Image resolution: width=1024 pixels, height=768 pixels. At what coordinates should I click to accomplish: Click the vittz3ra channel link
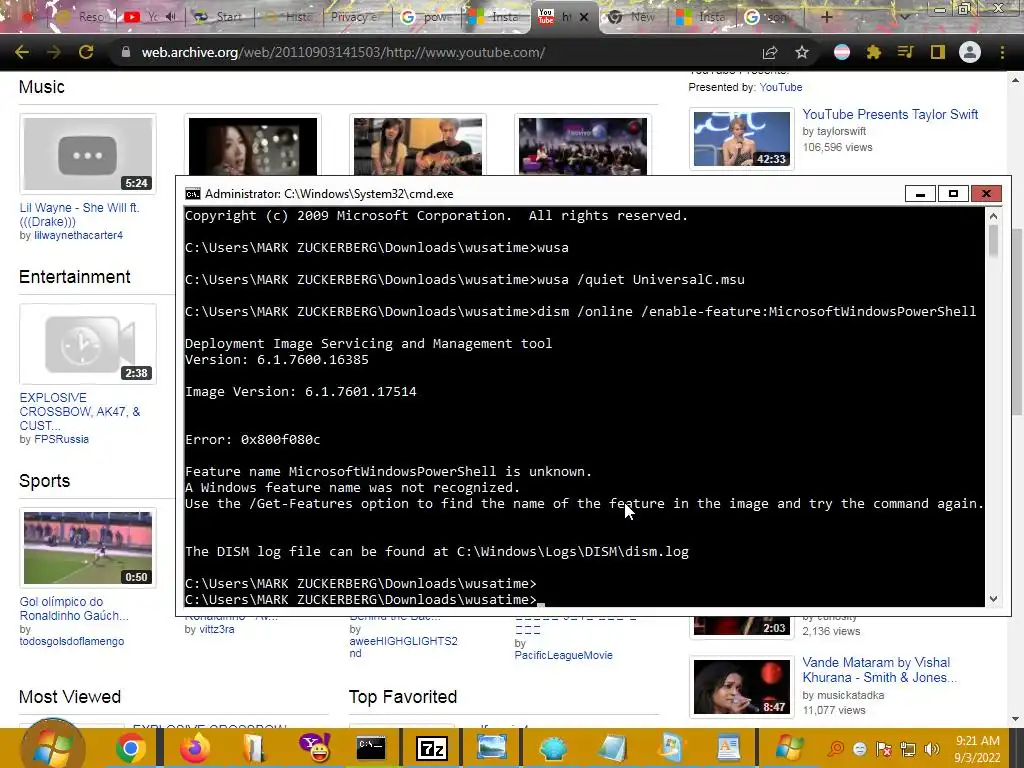217,630
